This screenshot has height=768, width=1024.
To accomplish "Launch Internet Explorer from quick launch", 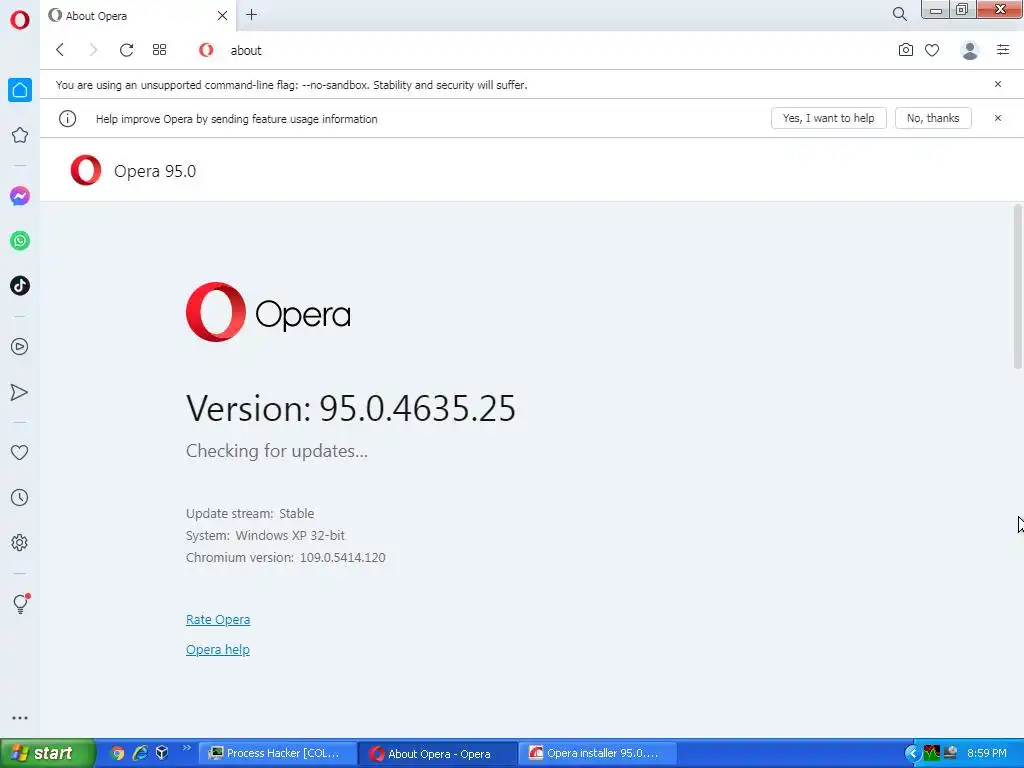I will pyautogui.click(x=140, y=753).
